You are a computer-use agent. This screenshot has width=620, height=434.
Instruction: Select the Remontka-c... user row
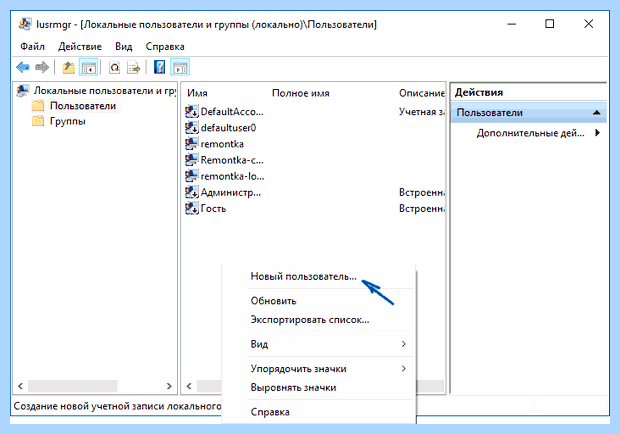point(232,160)
